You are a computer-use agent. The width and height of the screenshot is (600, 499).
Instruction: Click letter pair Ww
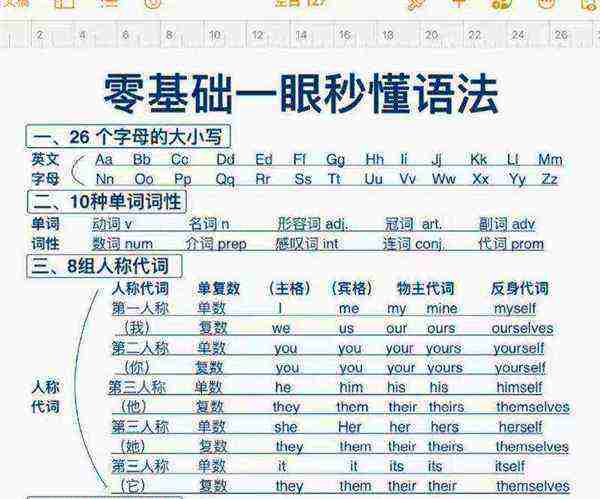444,179
